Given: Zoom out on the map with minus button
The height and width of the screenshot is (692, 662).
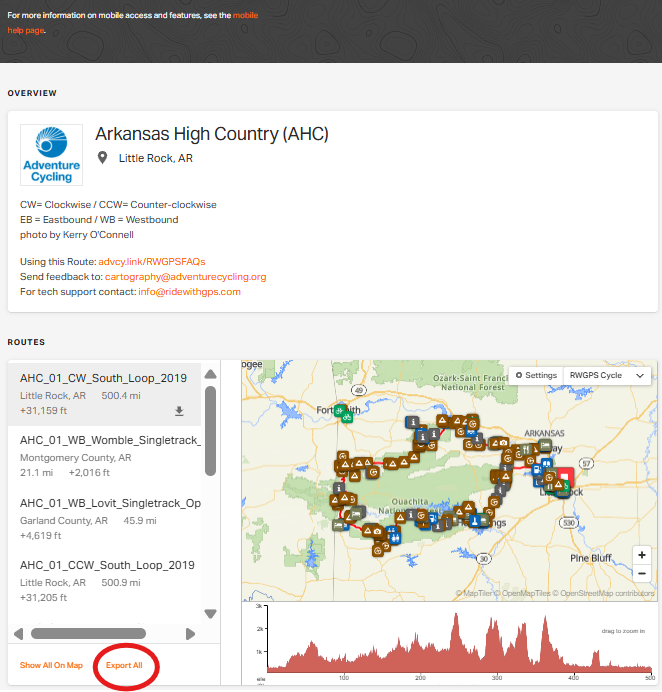Looking at the screenshot, I should pos(642,575).
